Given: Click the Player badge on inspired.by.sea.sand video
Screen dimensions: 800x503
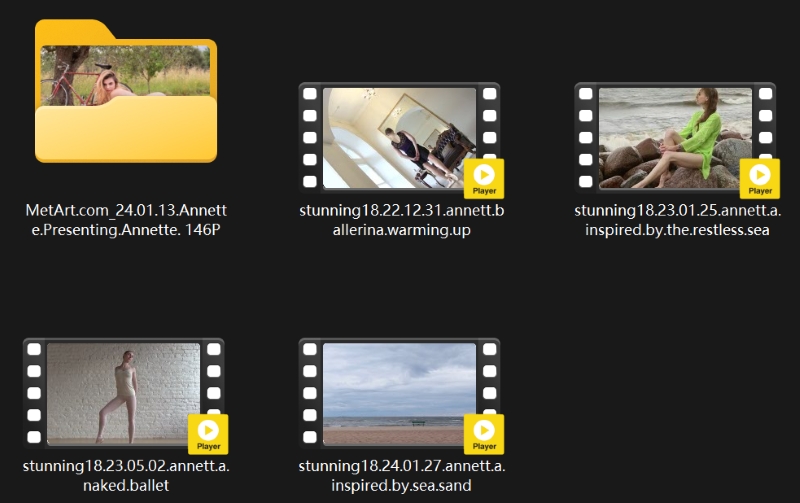Looking at the screenshot, I should (484, 434).
